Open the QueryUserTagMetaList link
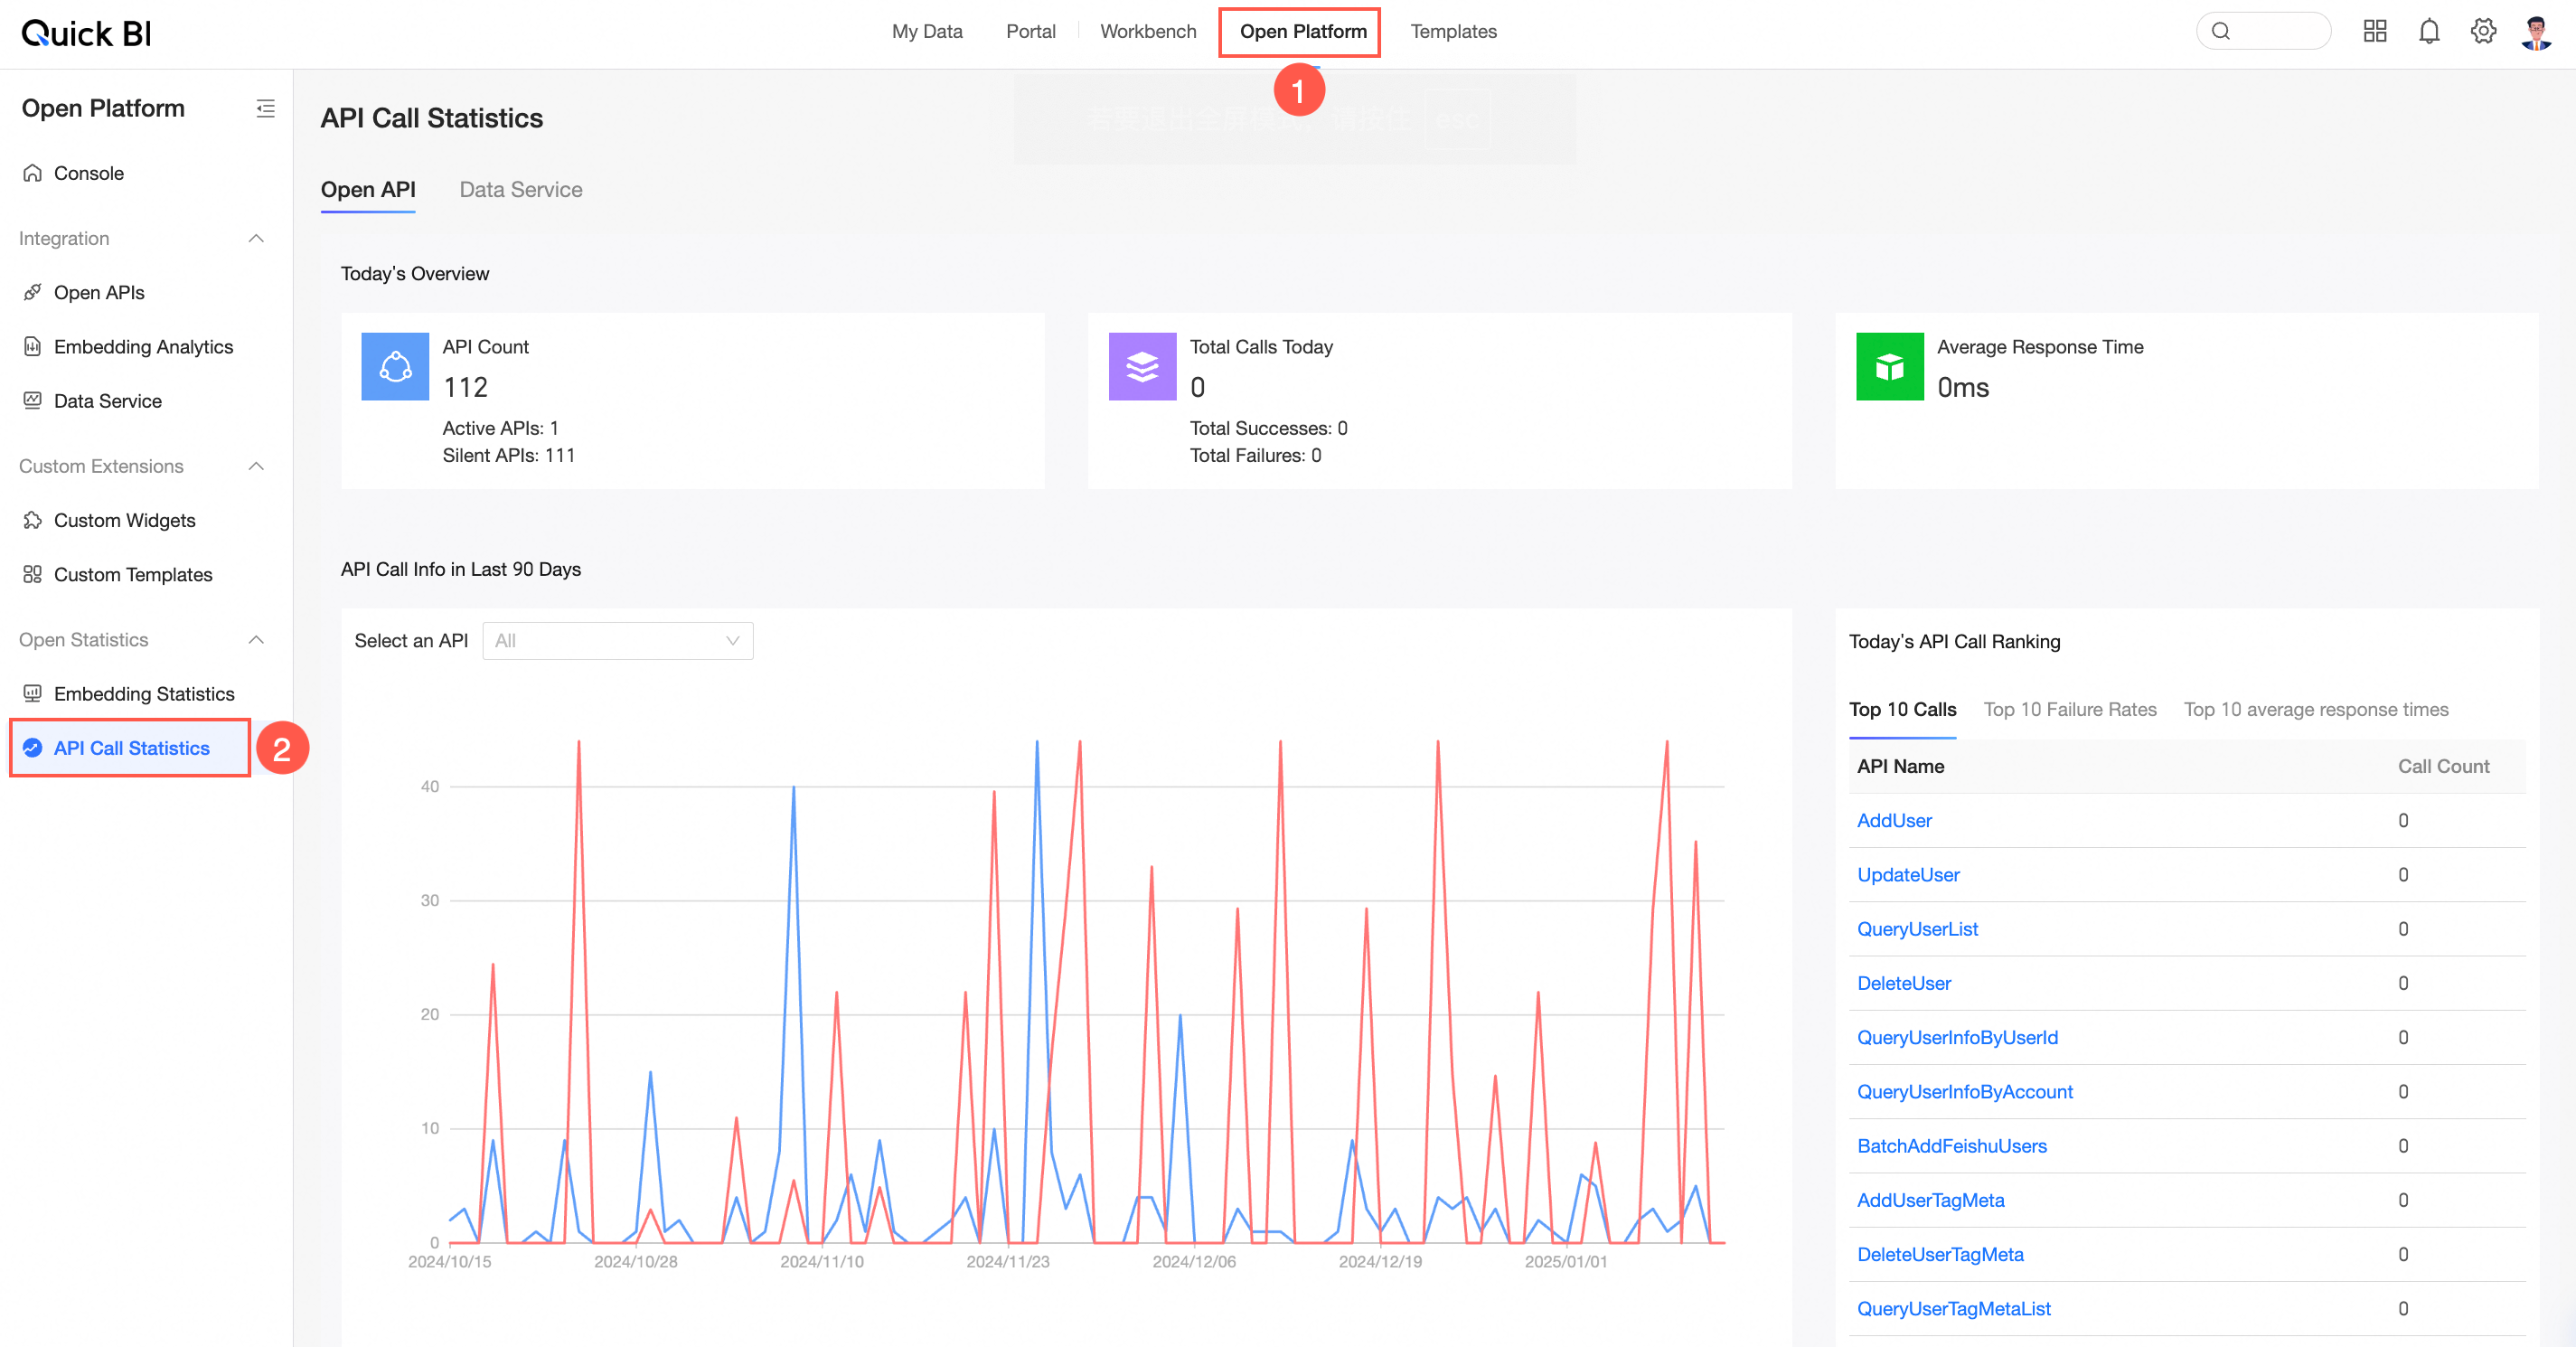This screenshot has height=1347, width=2576. (1954, 1308)
